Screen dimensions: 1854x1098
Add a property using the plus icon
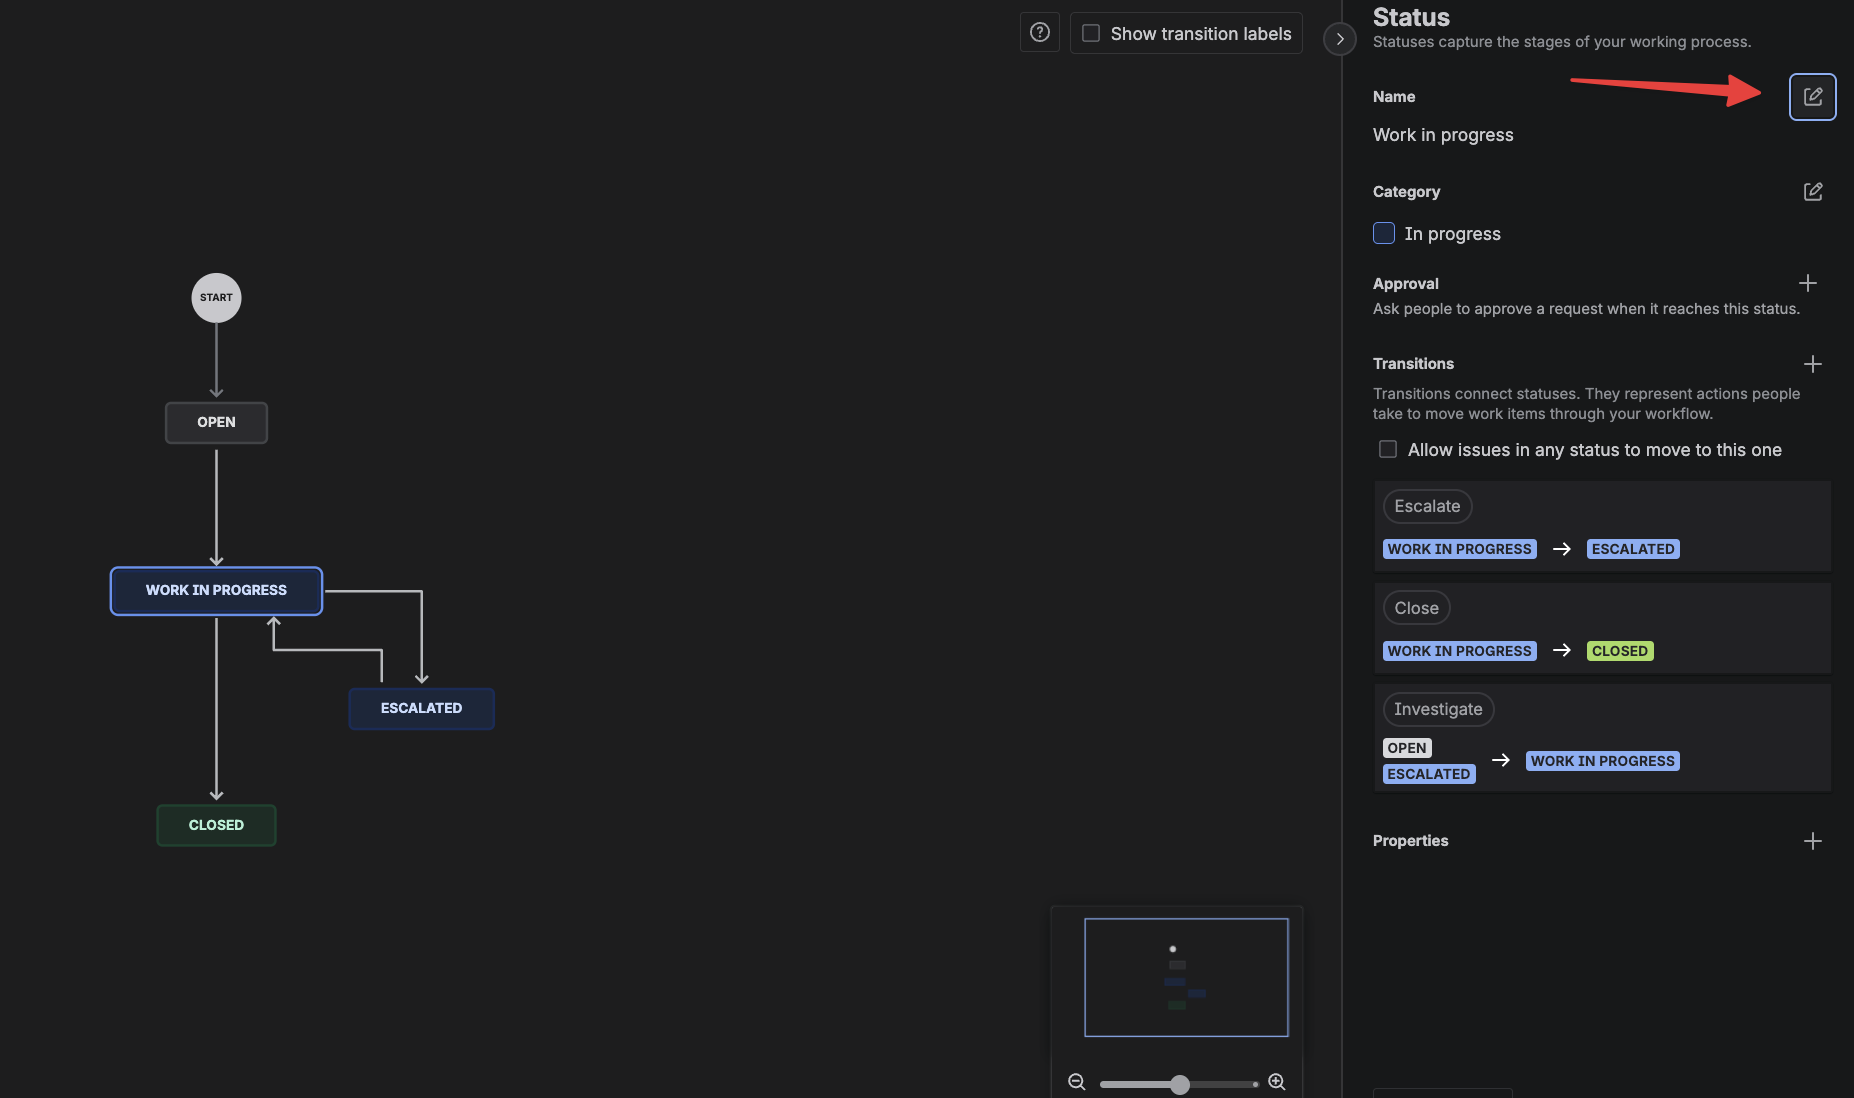(x=1812, y=841)
